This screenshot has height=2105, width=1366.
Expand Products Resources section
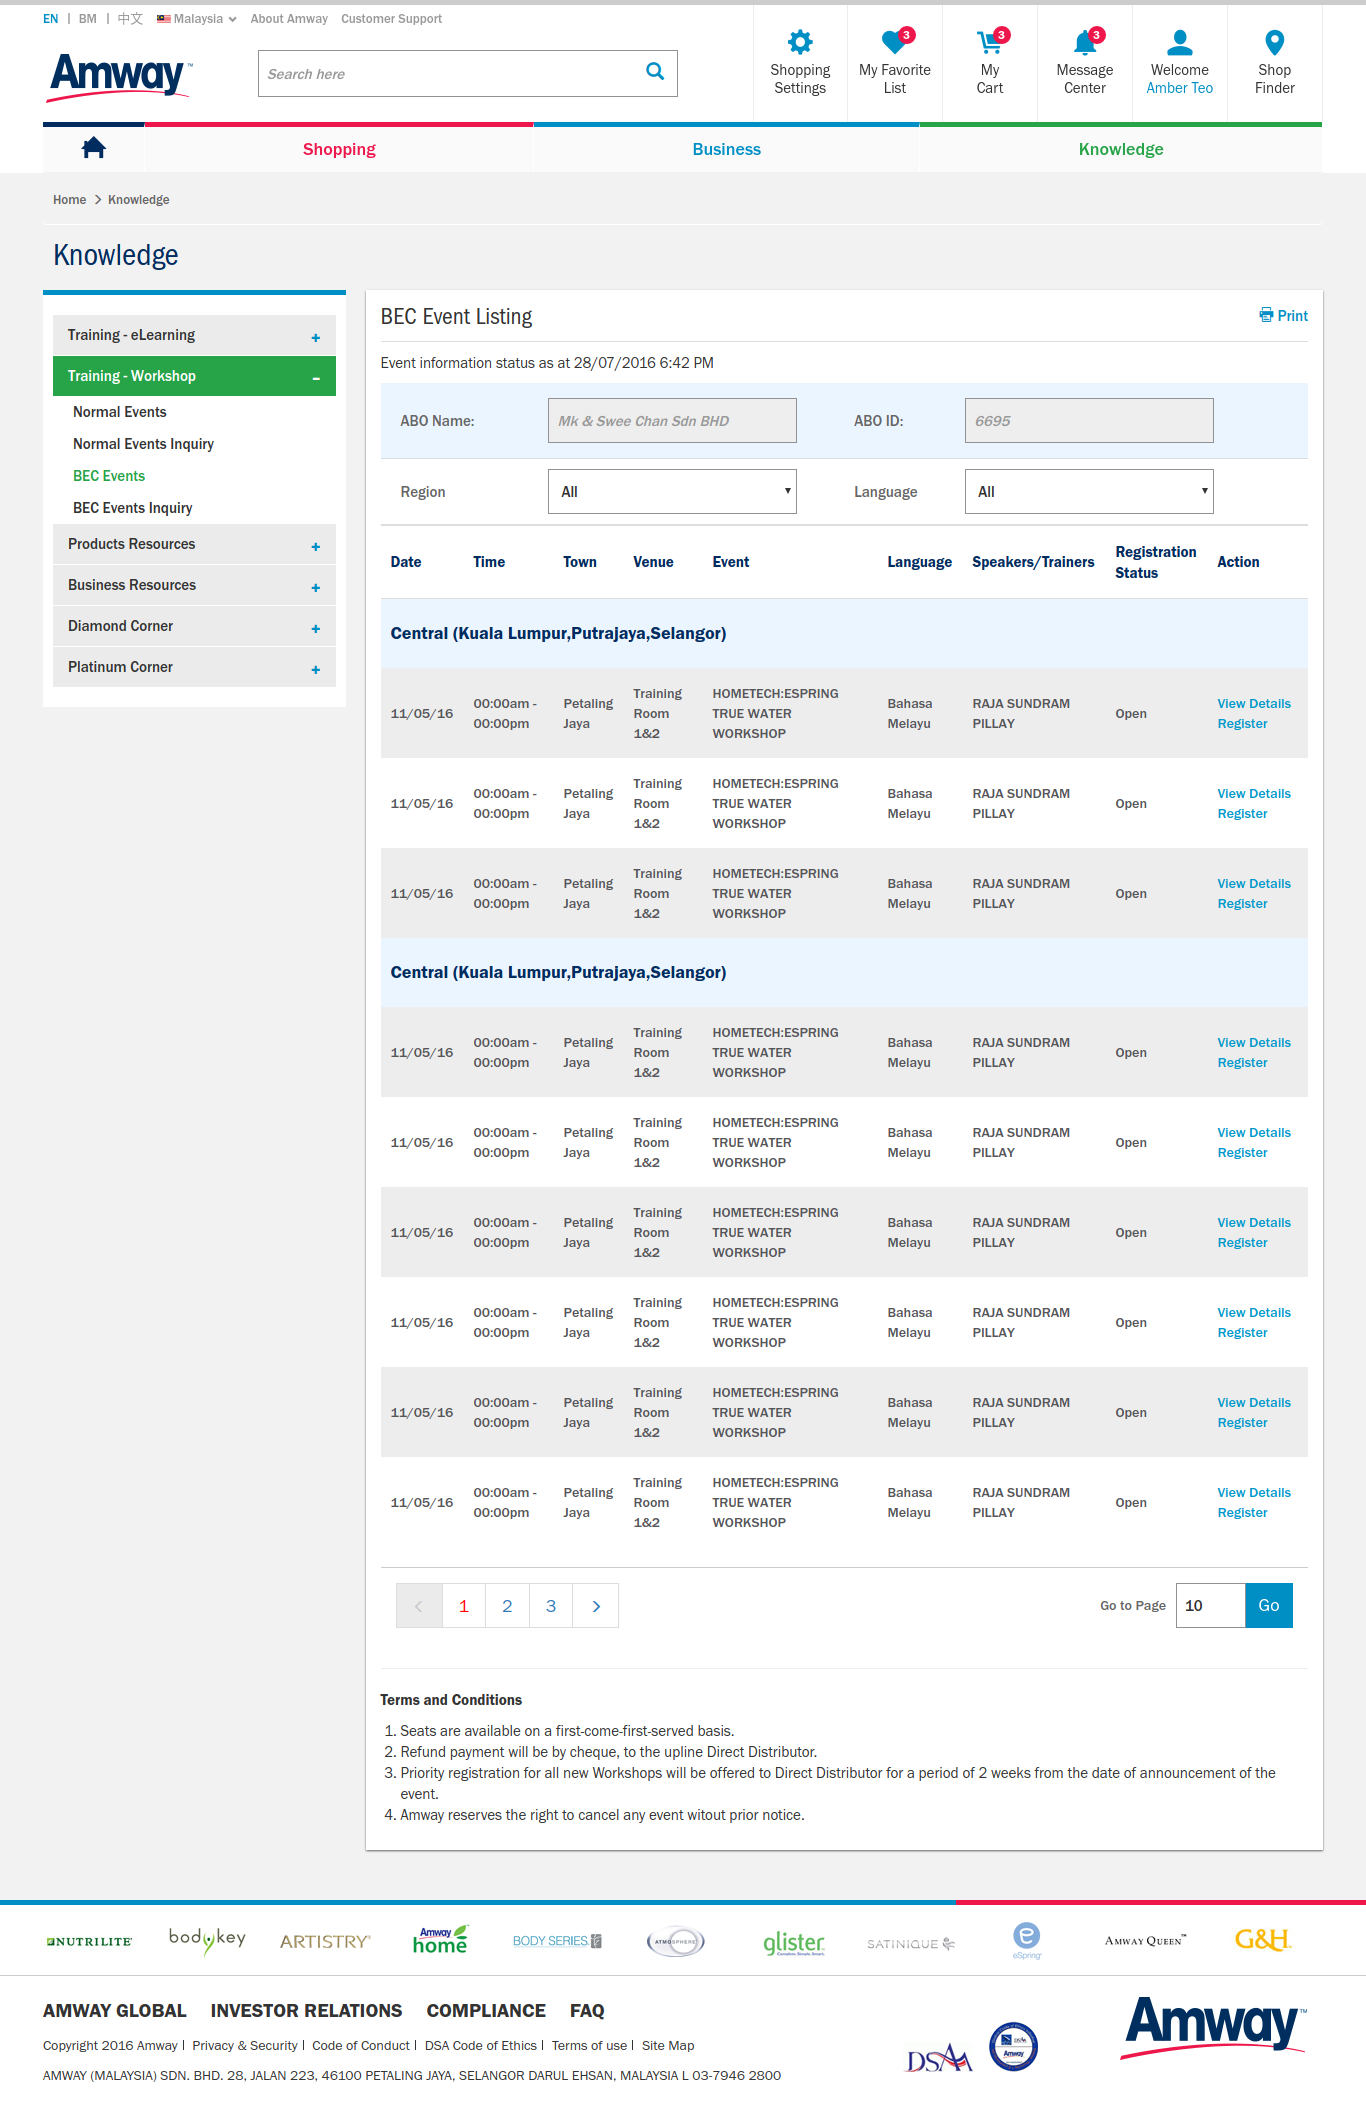194,544
